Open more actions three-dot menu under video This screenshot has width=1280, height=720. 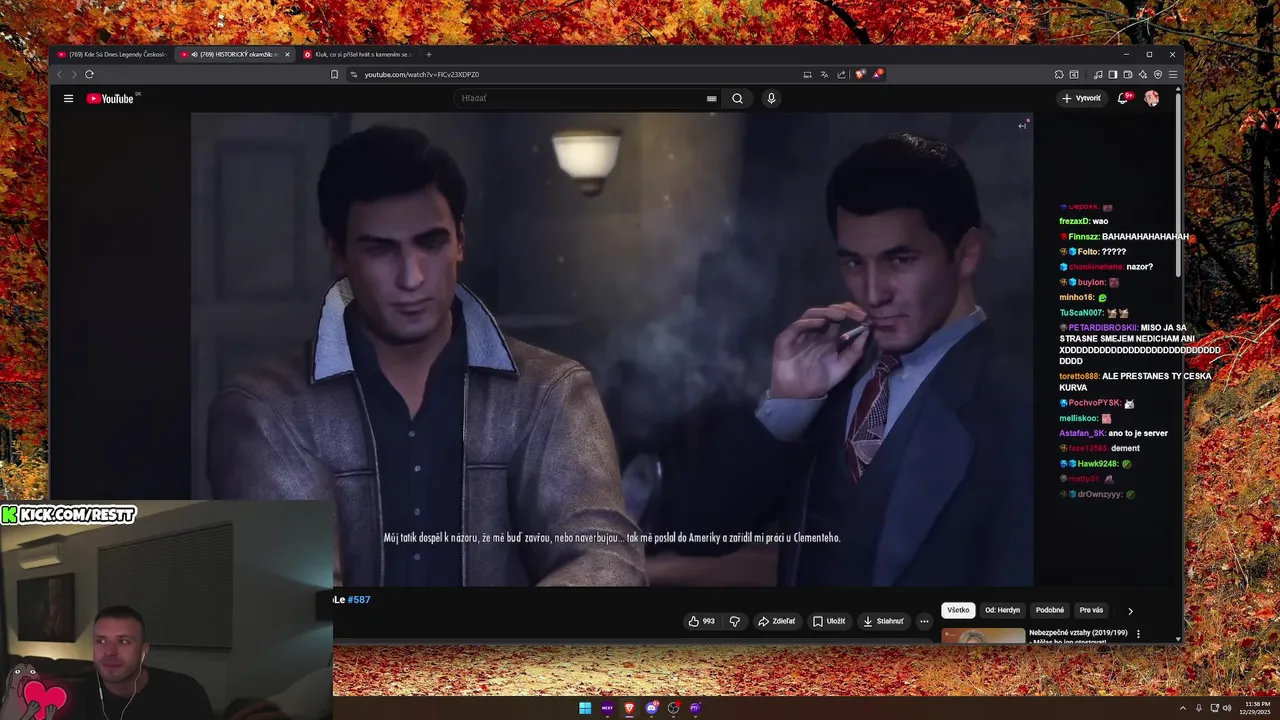click(x=924, y=621)
